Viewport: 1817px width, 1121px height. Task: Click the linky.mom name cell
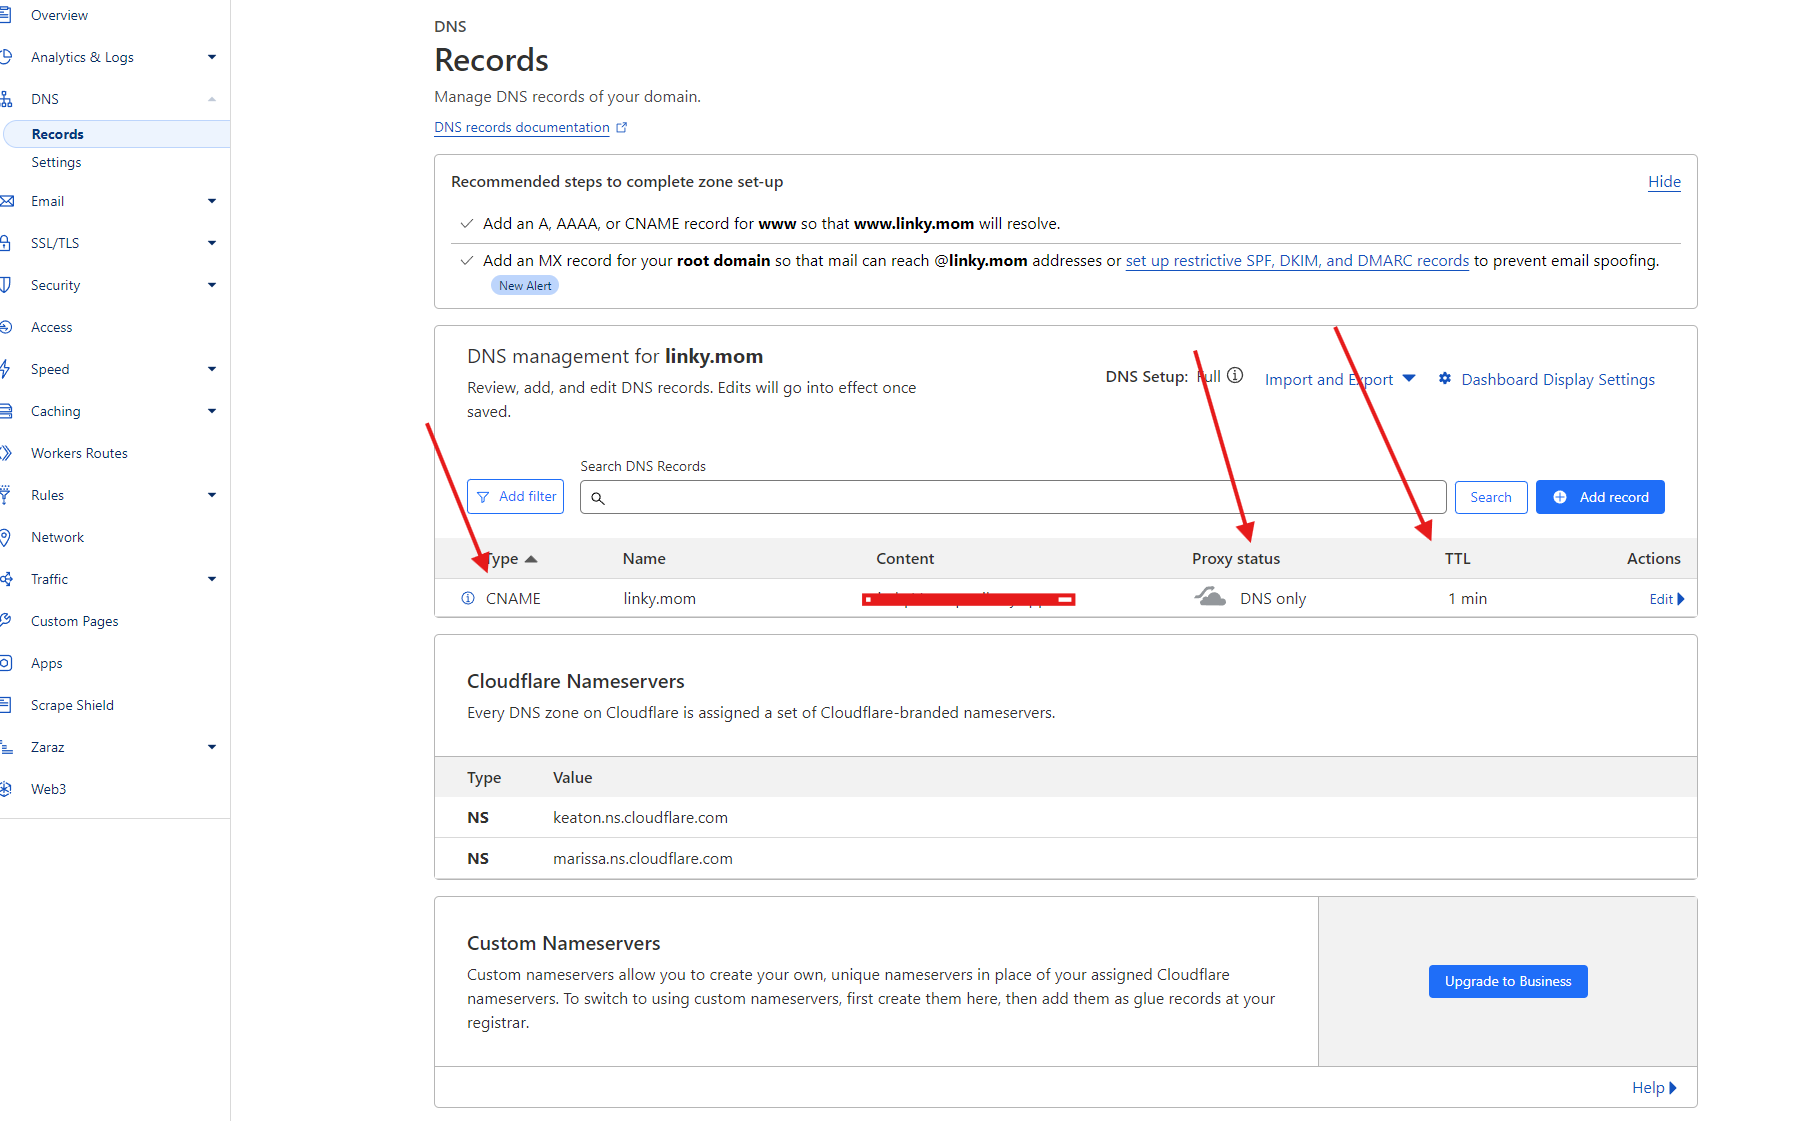659,598
